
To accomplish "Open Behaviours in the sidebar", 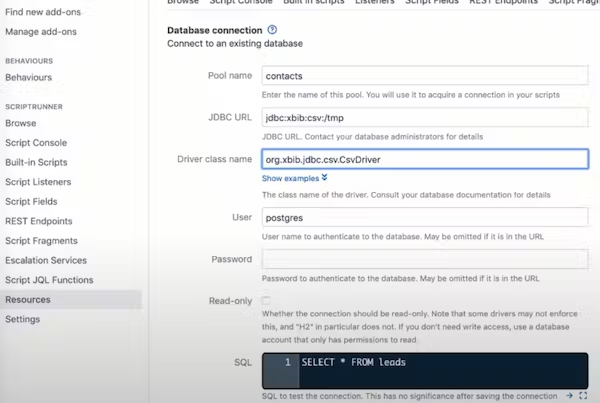I will pos(29,77).
